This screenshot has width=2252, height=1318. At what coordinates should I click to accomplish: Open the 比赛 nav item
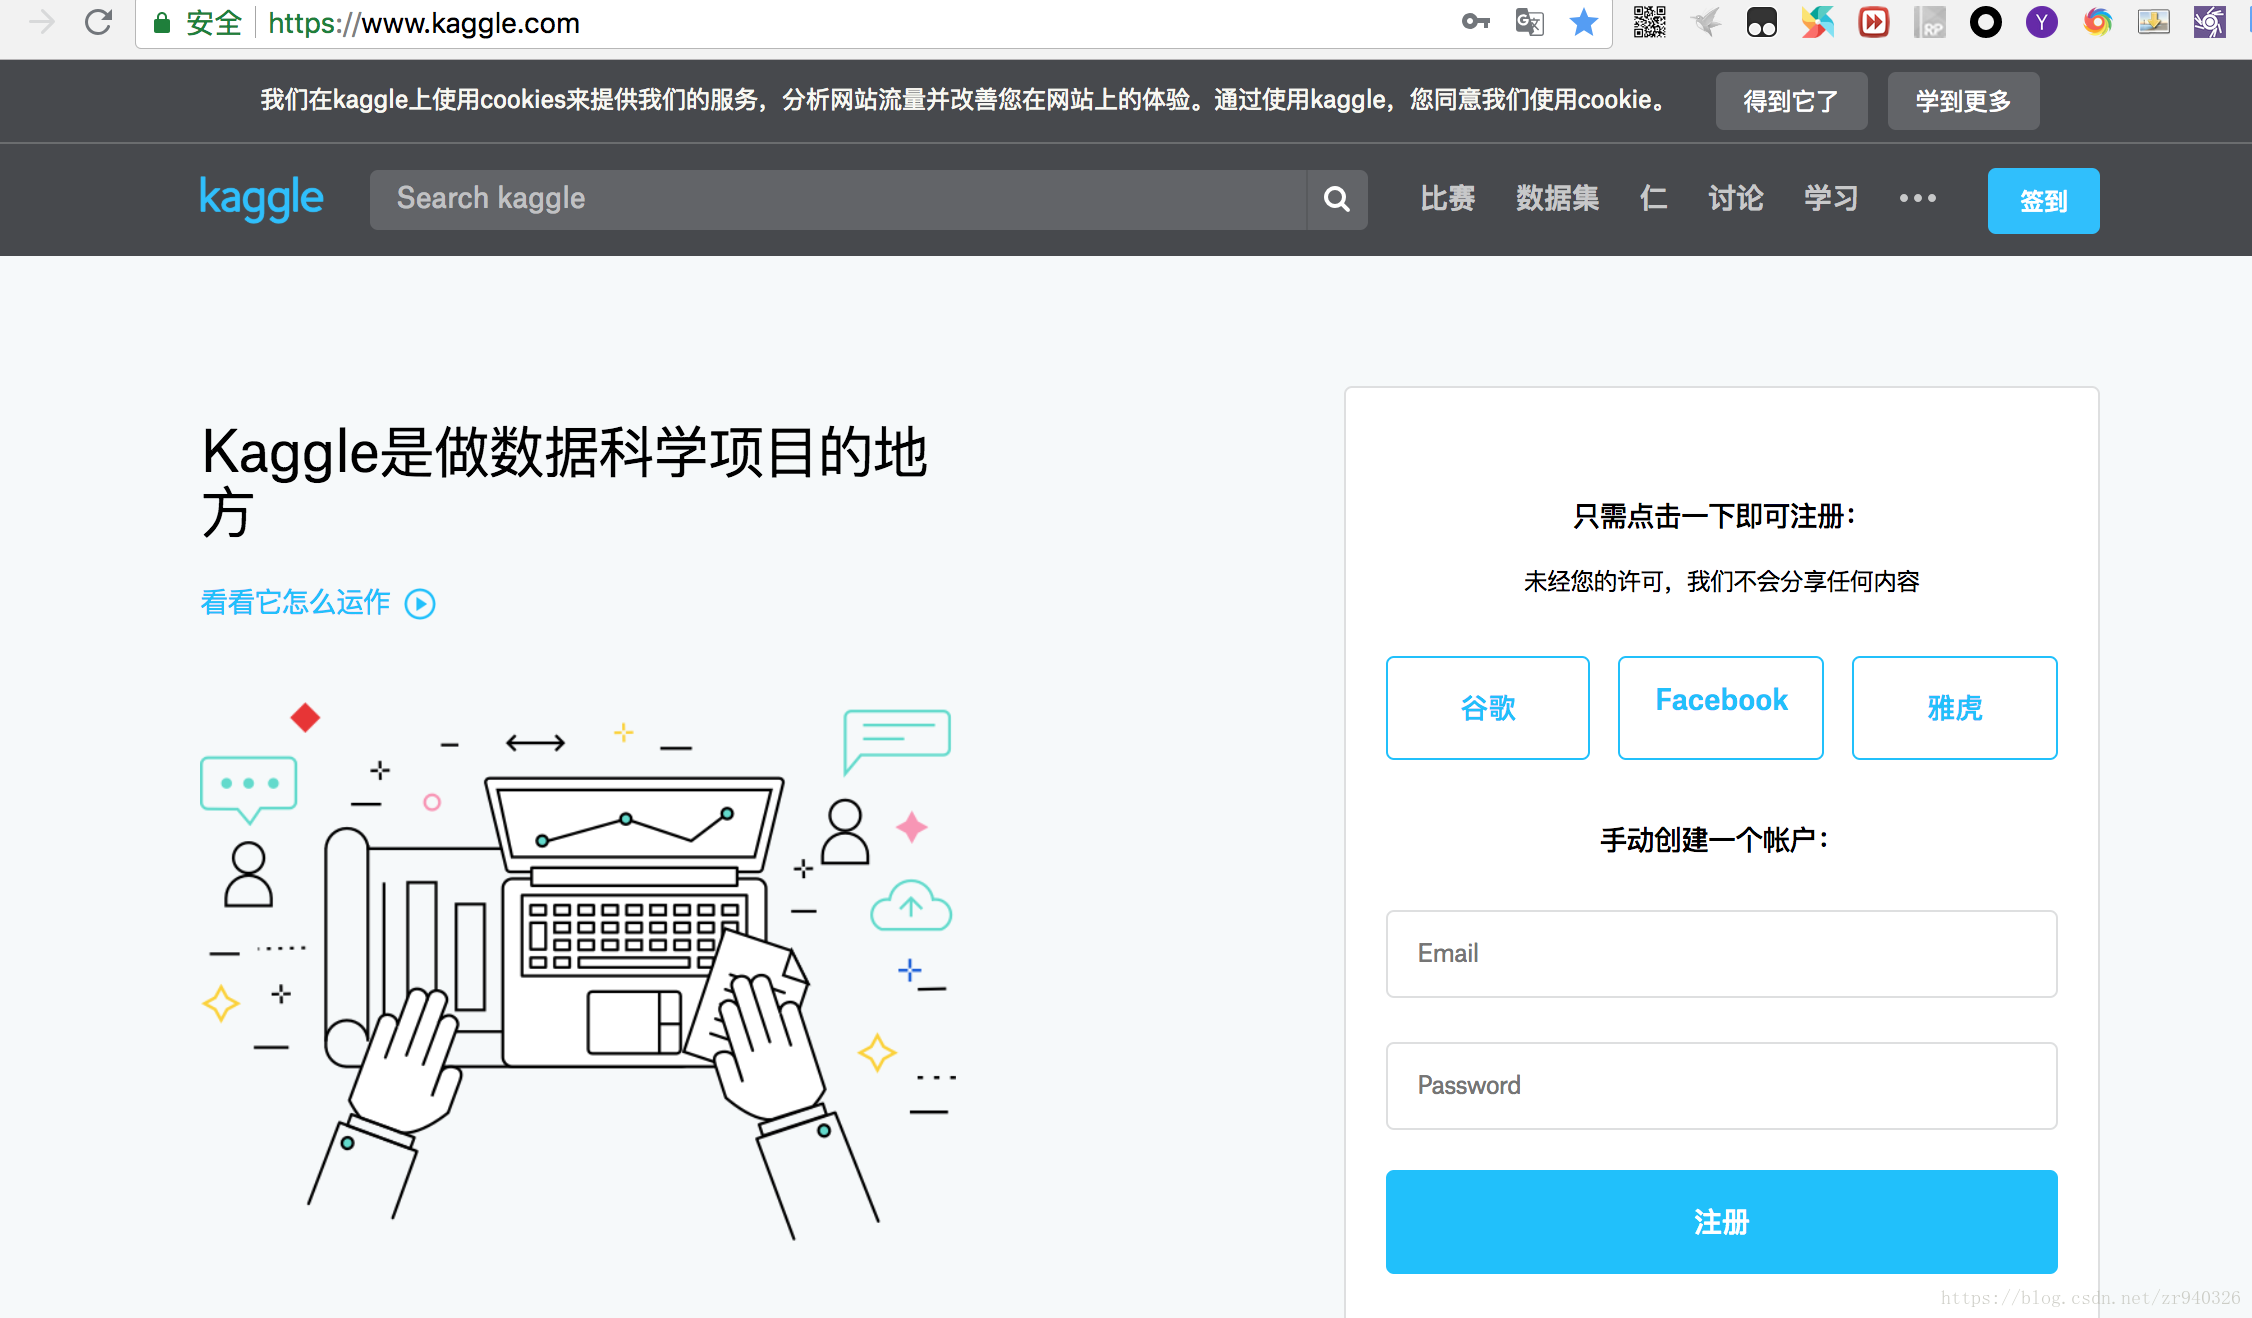(1447, 199)
